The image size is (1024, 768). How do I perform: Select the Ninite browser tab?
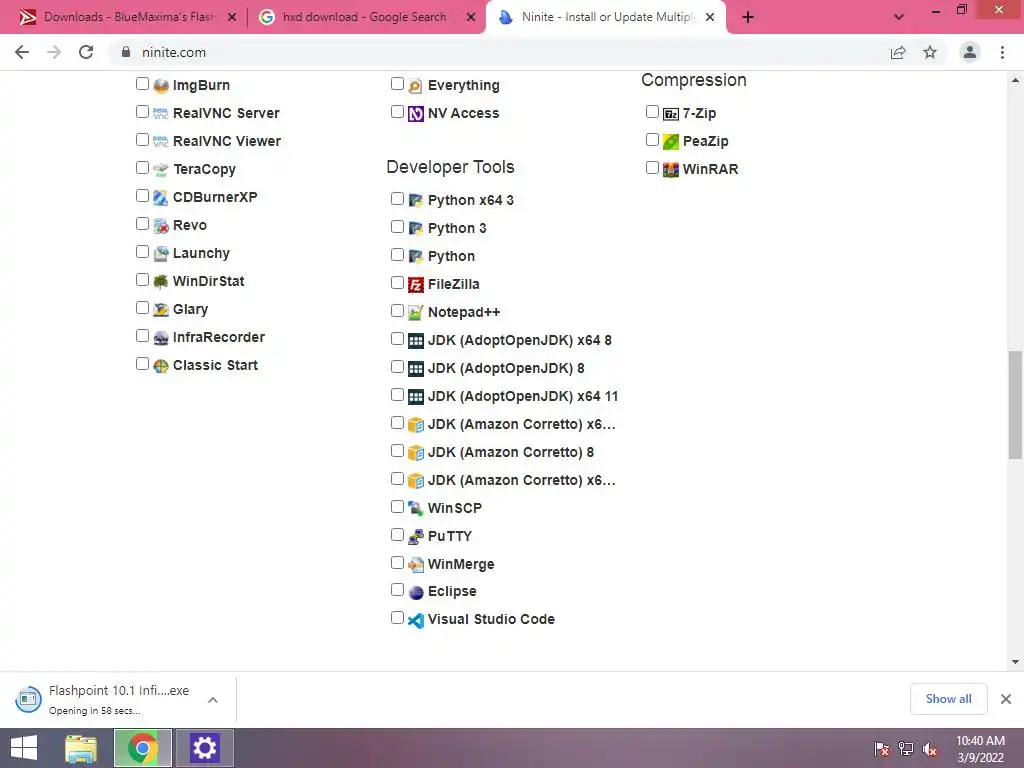pyautogui.click(x=604, y=17)
